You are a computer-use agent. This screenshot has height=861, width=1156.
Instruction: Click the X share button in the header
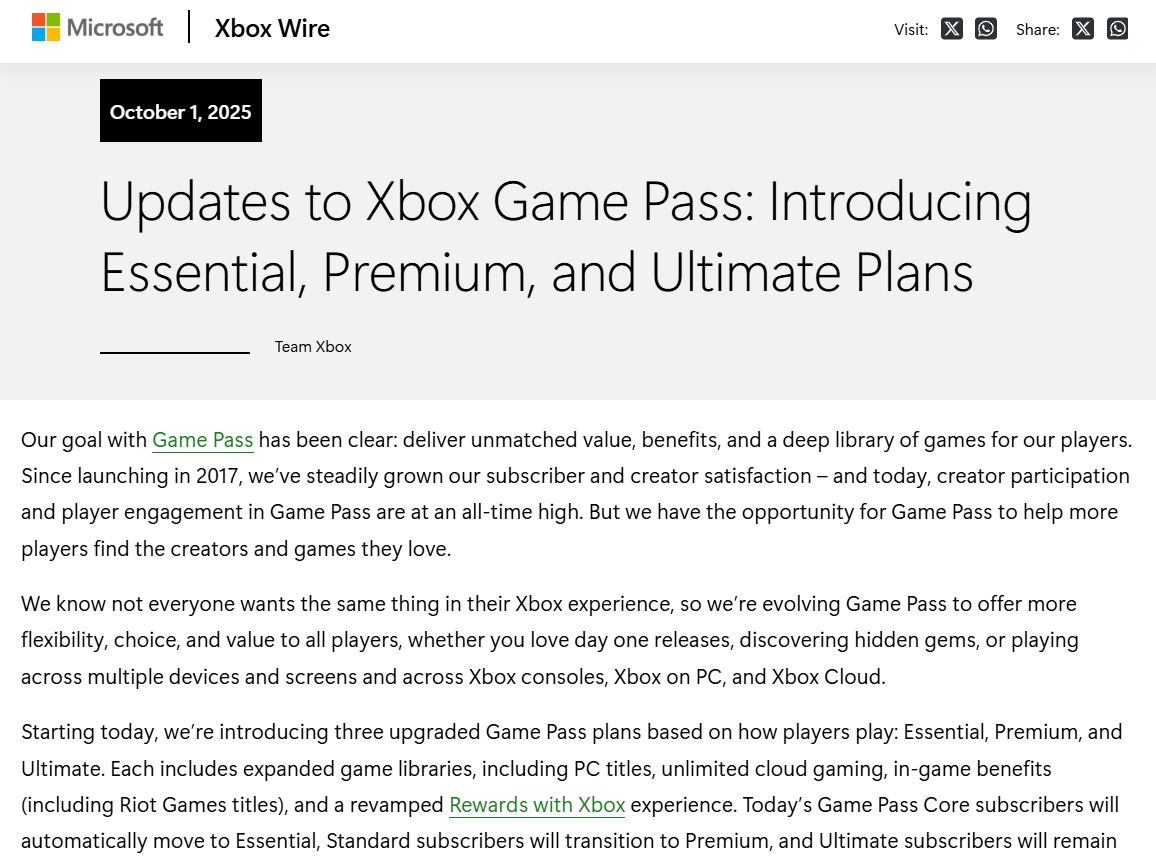tap(1082, 29)
